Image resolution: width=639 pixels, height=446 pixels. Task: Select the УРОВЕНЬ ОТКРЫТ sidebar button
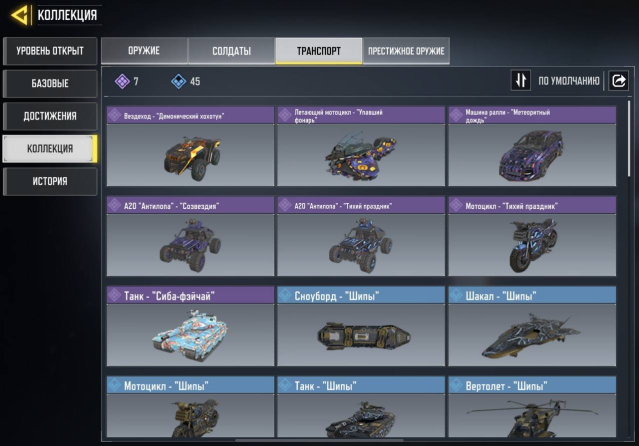coord(50,51)
